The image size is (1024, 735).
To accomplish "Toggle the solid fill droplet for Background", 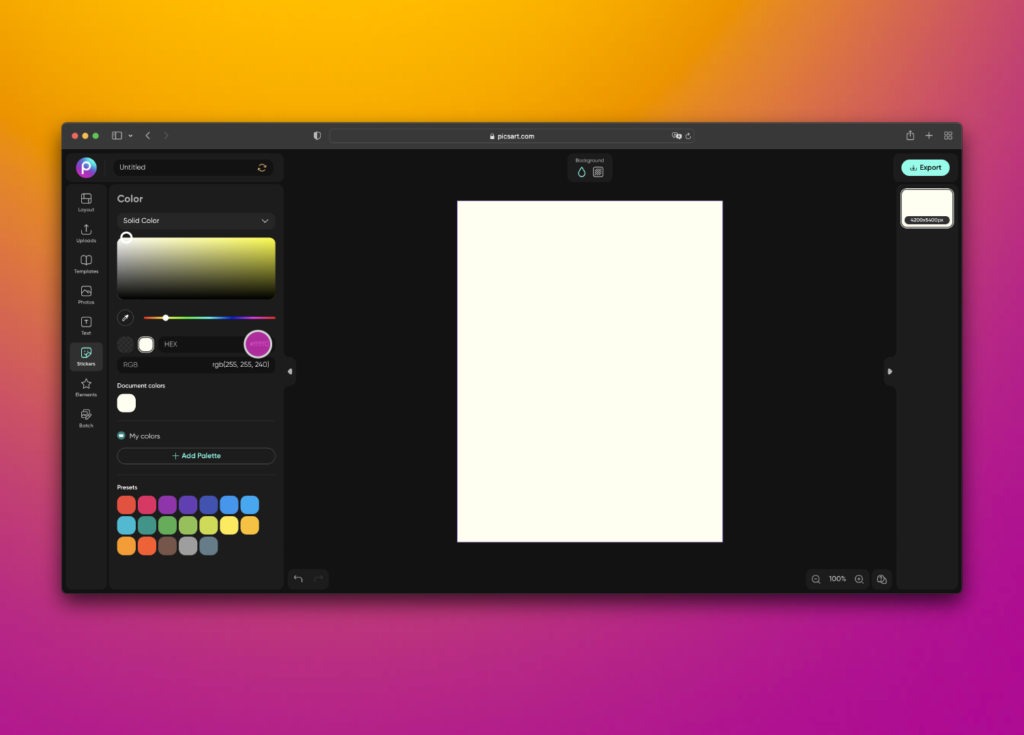I will tap(580, 171).
